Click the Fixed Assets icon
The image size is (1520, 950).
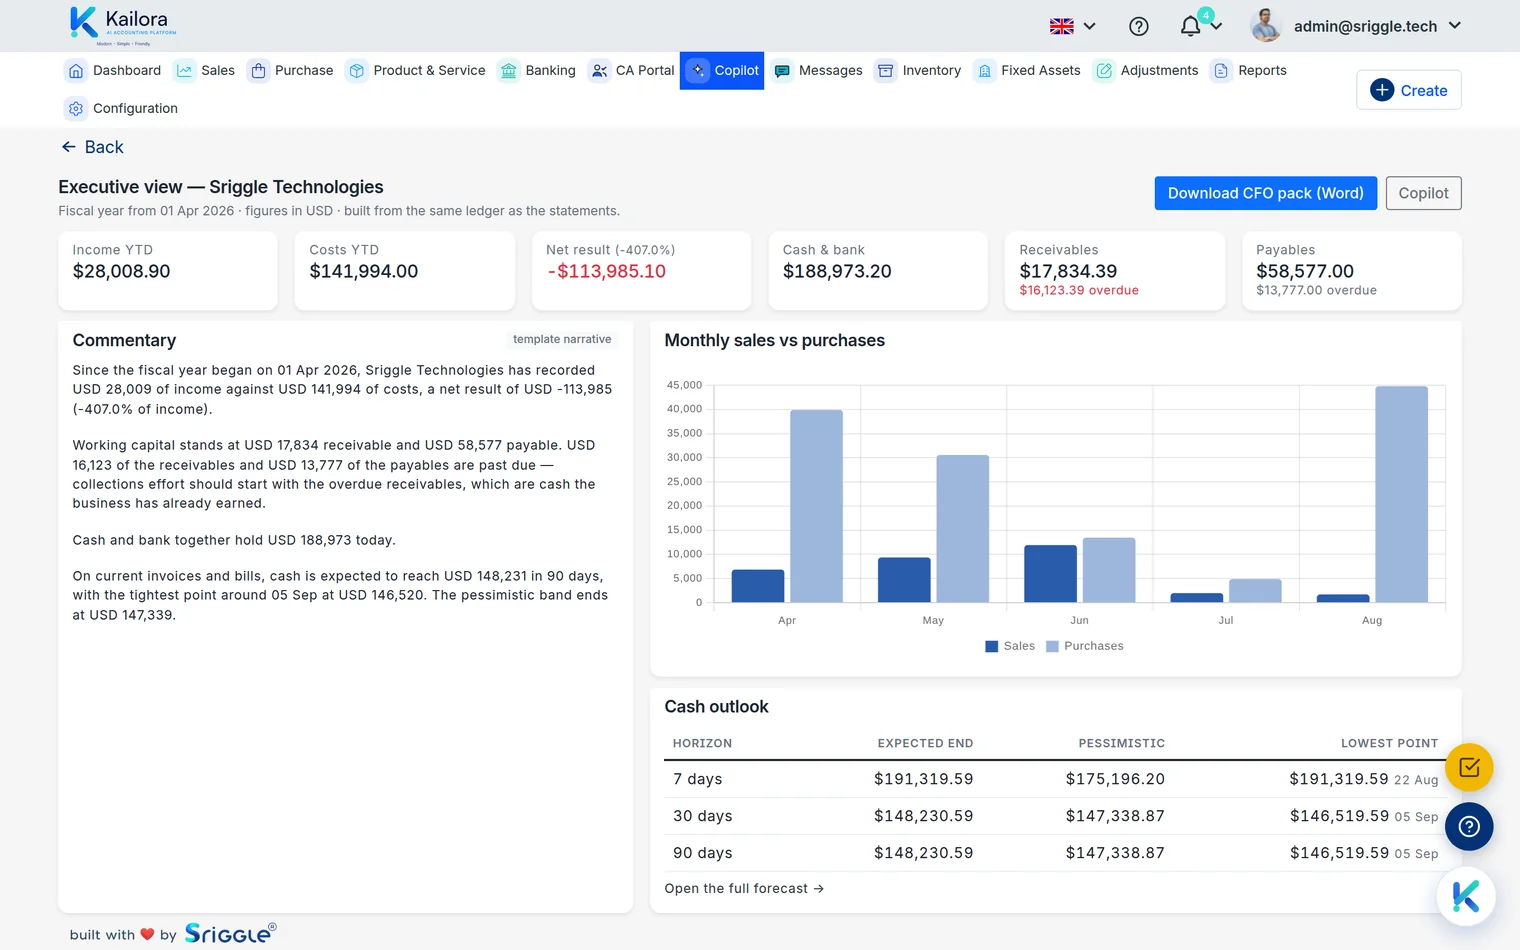pos(984,71)
